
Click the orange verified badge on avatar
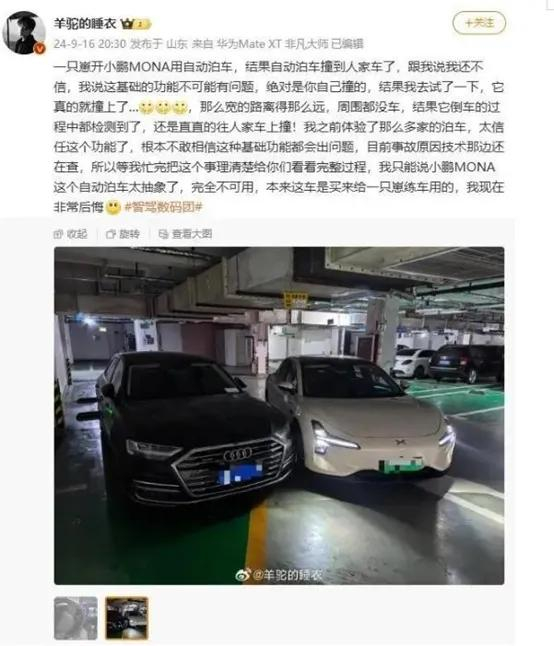pyautogui.click(x=40, y=49)
